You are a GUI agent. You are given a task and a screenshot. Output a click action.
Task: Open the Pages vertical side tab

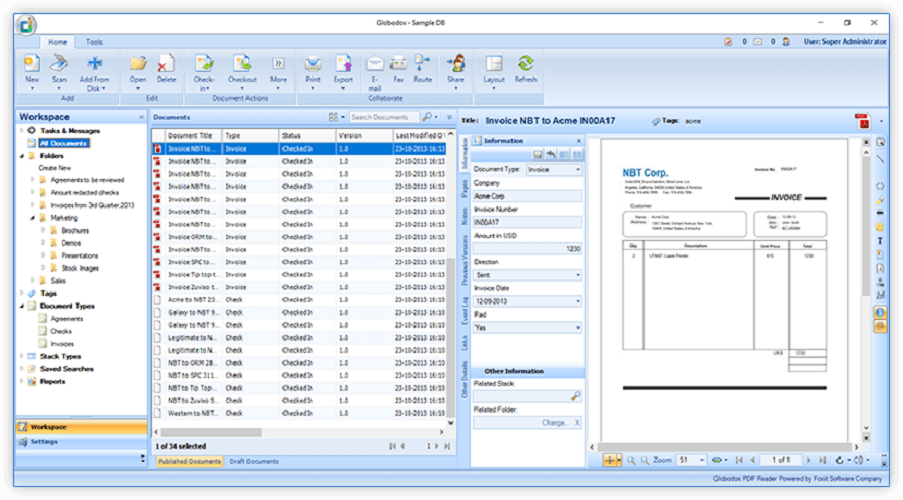point(465,188)
